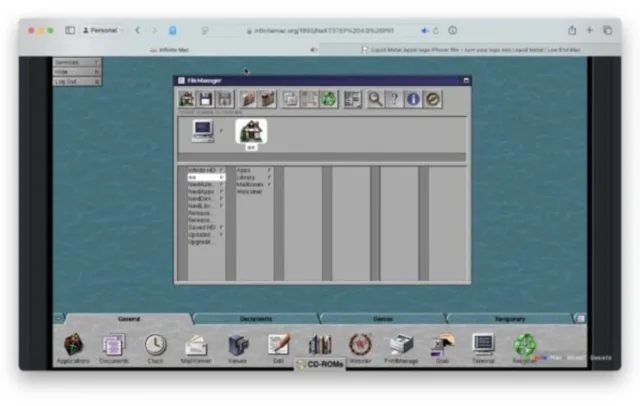This screenshot has width=640, height=406.
Task: Click the open folder toolbar icon
Action: [x=248, y=99]
